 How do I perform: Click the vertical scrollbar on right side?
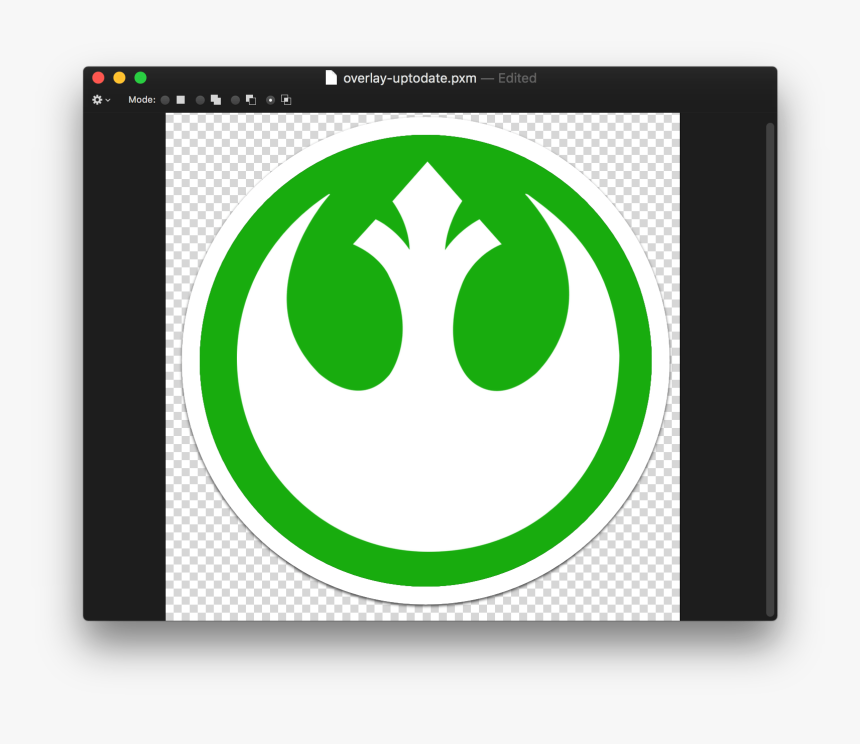pos(770,370)
